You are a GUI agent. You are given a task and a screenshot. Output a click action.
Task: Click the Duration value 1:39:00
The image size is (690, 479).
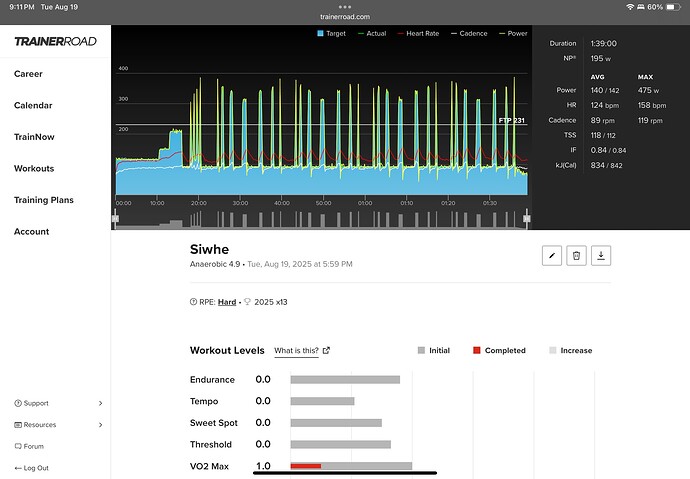click(x=604, y=44)
